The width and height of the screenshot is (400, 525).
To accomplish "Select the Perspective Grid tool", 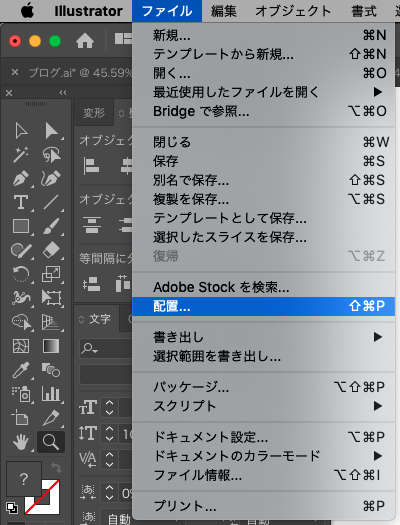I will coord(51,322).
